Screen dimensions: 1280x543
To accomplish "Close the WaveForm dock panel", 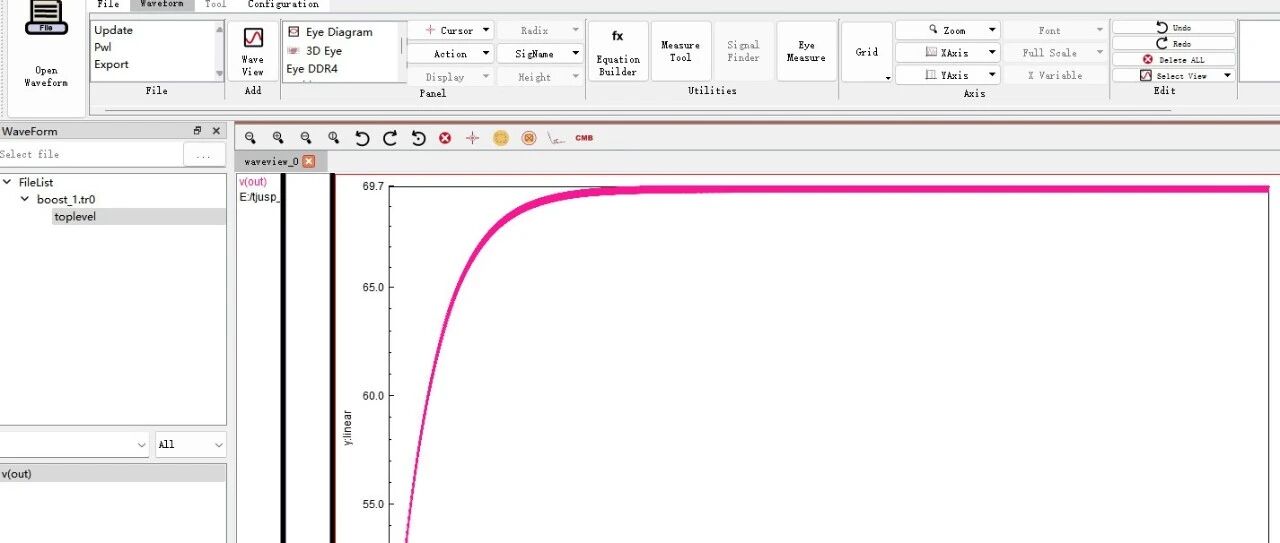I will pos(216,131).
